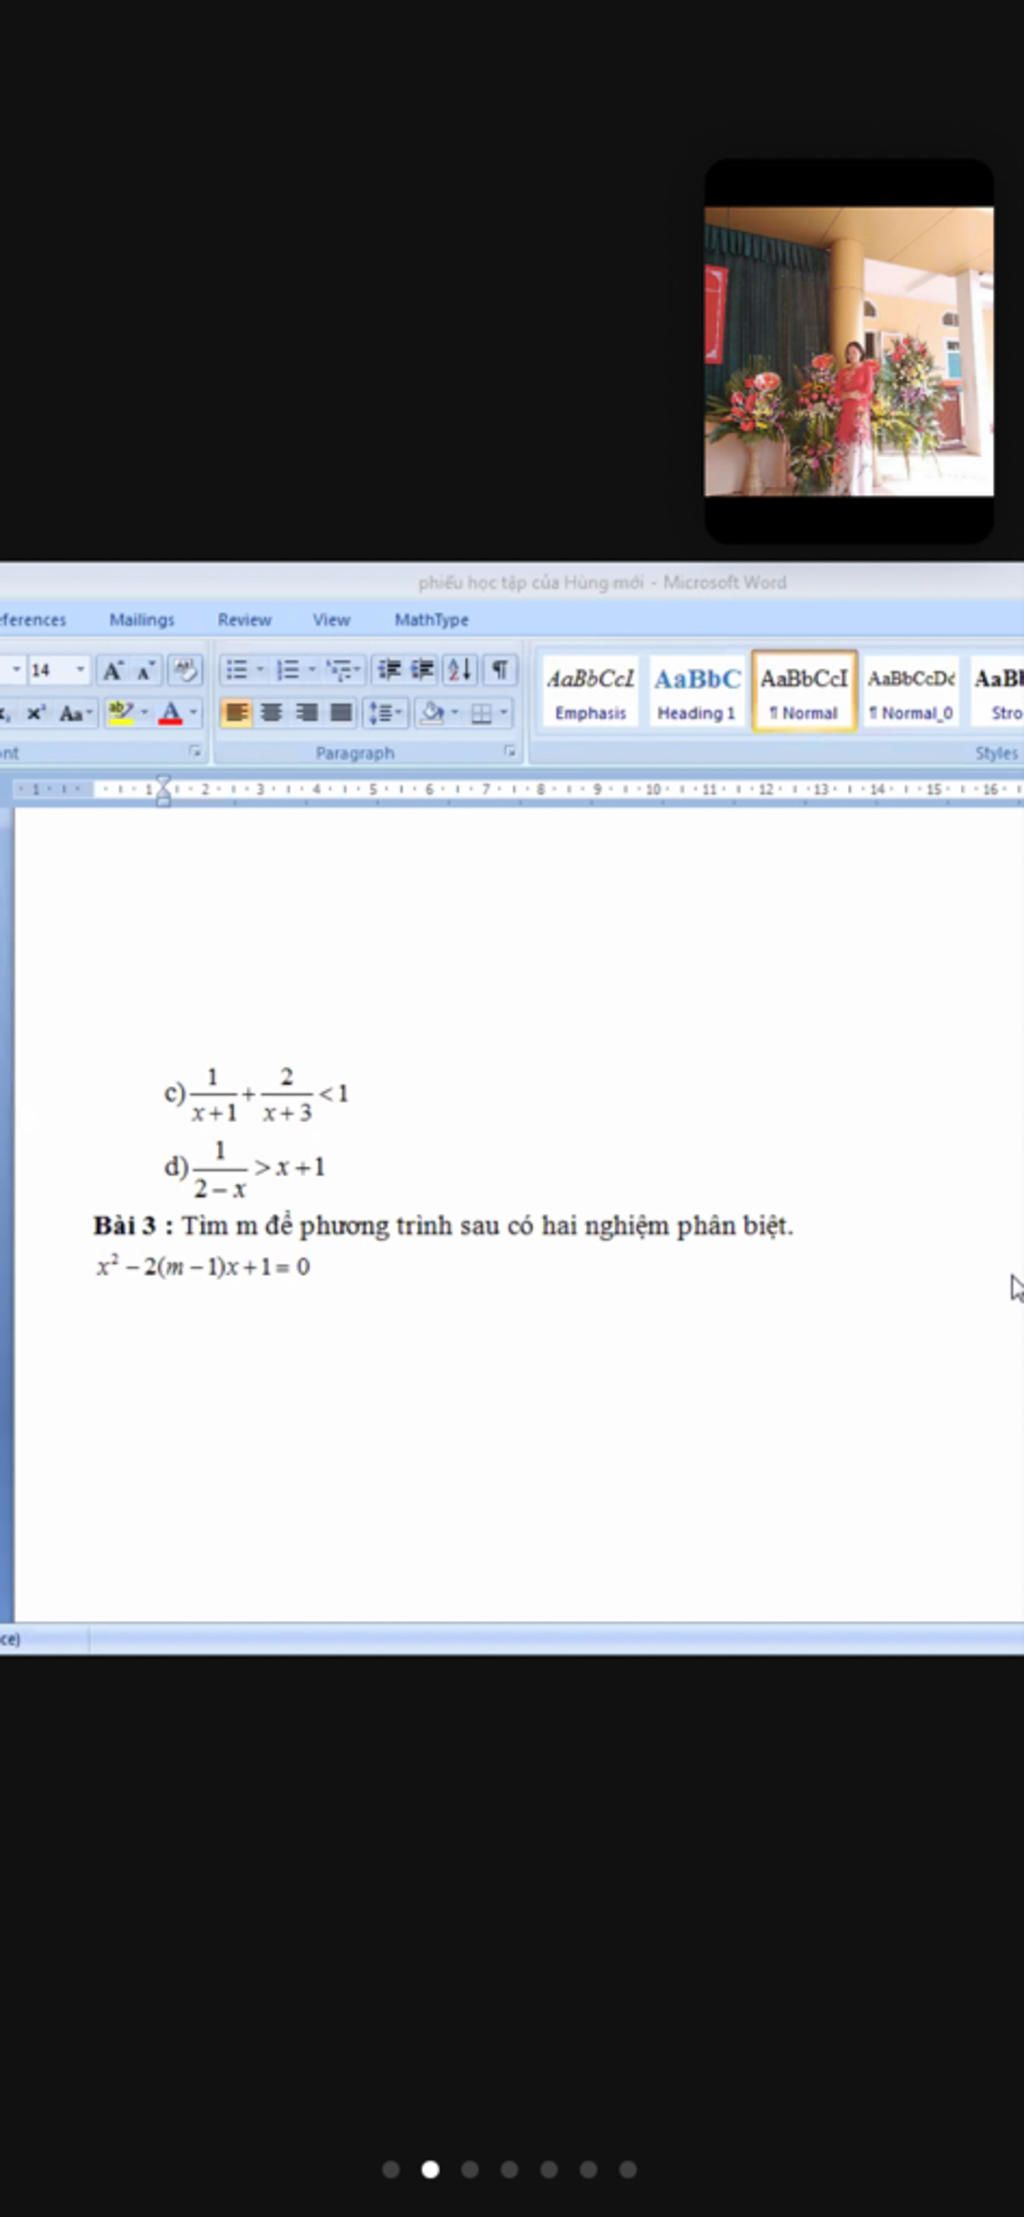Screen dimensions: 1024x2217
Task: Open the highlight color dropdown arrow
Action: pos(145,714)
